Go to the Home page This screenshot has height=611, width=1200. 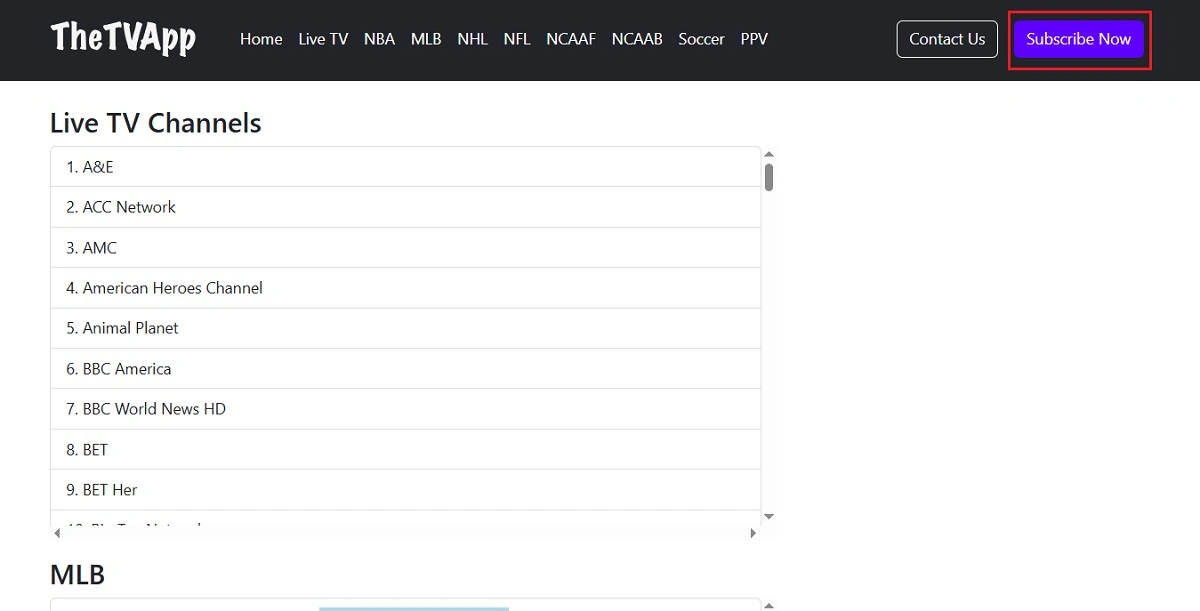tap(261, 39)
